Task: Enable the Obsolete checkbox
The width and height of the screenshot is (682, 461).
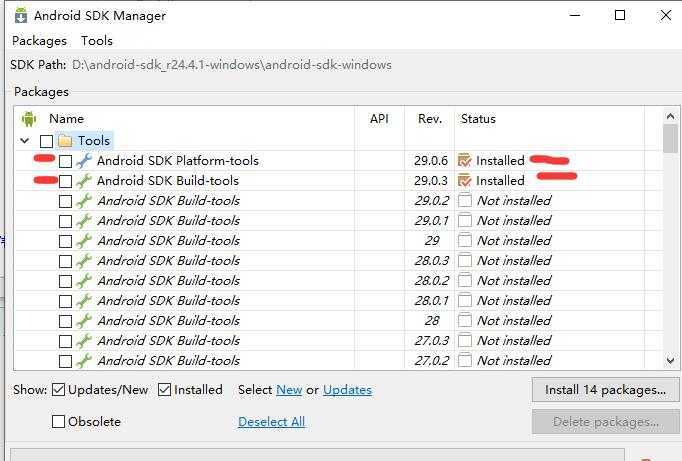Action: [x=59, y=422]
